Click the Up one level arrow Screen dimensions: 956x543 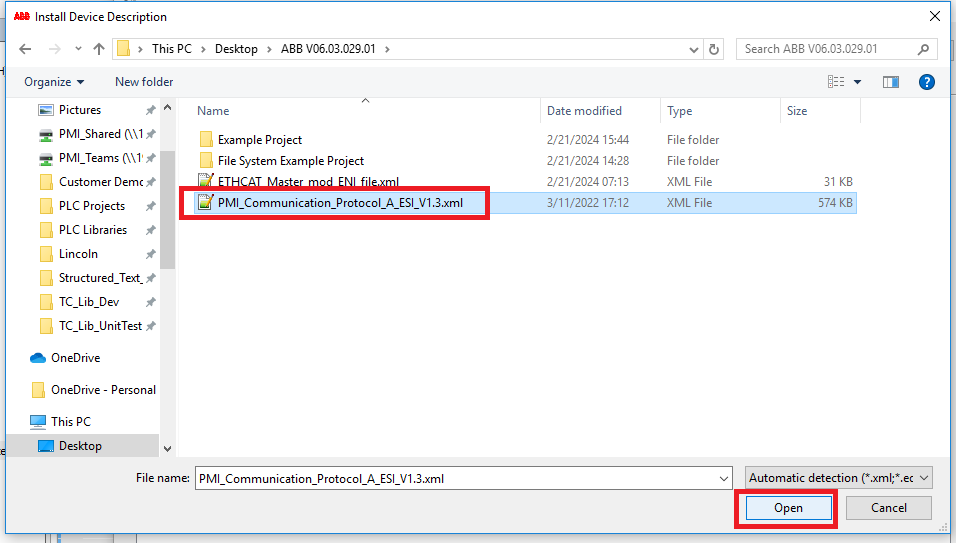(99, 49)
